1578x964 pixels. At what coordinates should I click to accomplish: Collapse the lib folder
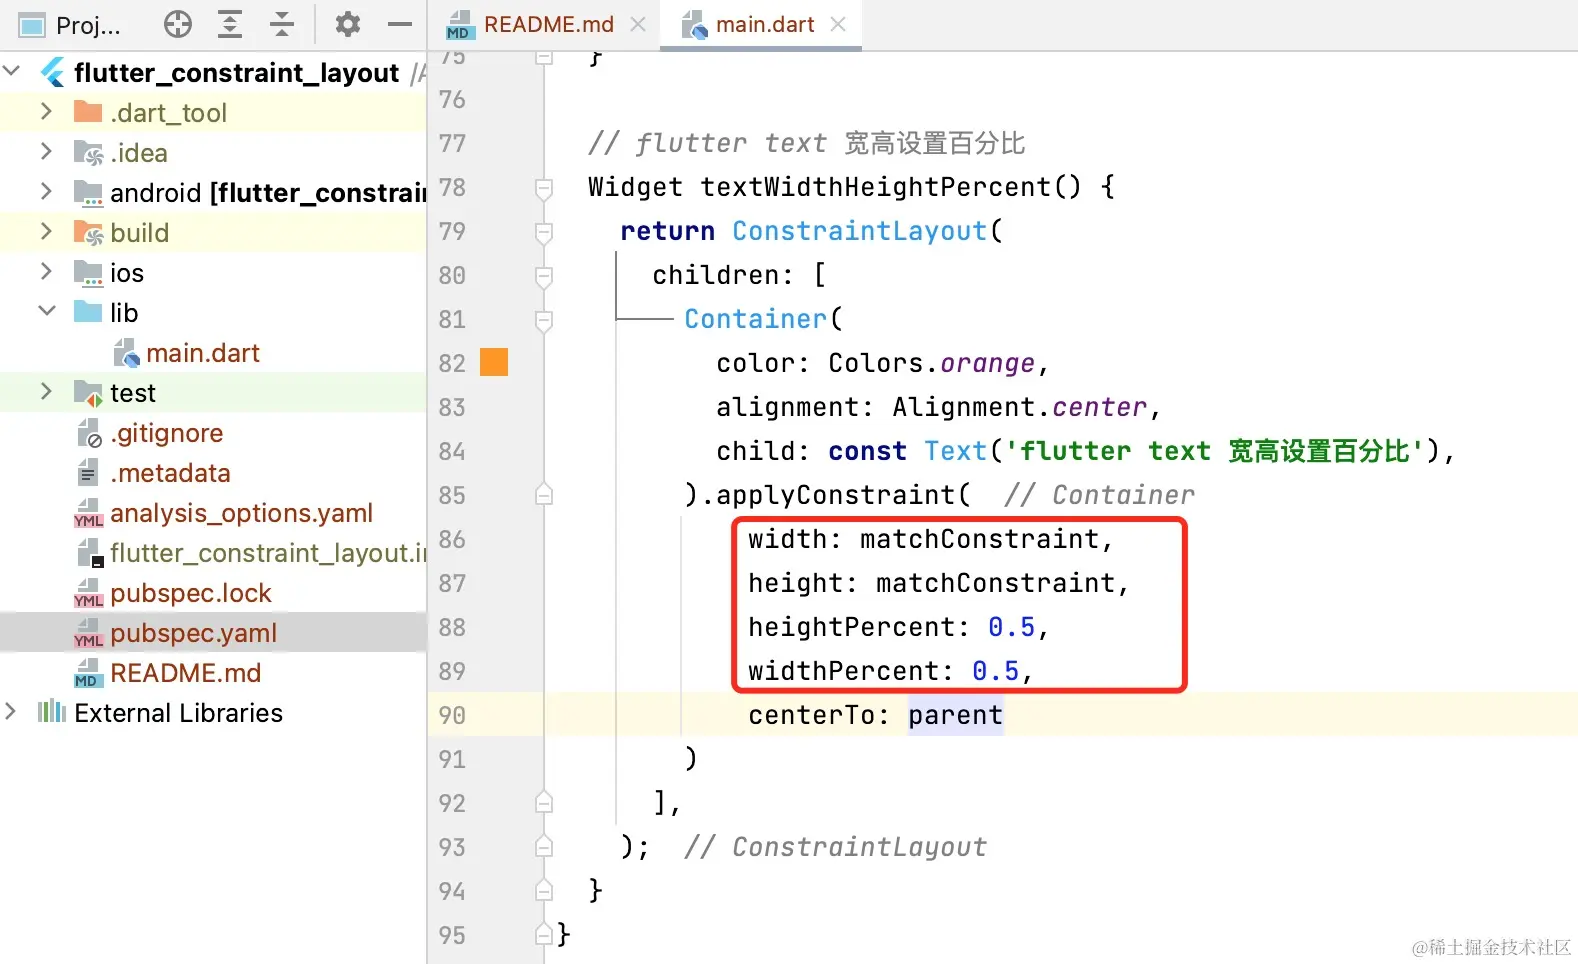coord(46,311)
